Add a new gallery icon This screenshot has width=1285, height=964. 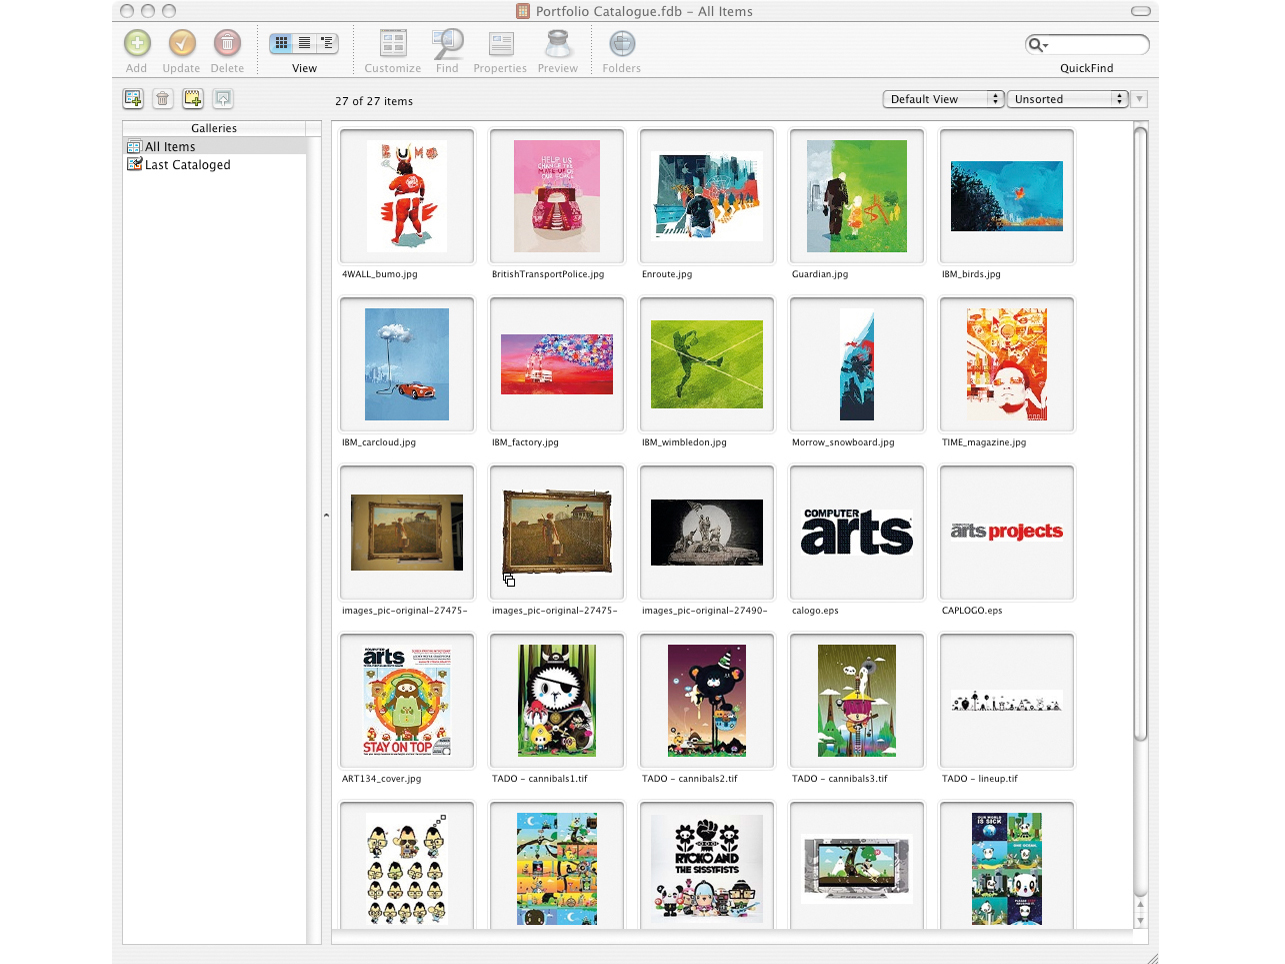[133, 98]
